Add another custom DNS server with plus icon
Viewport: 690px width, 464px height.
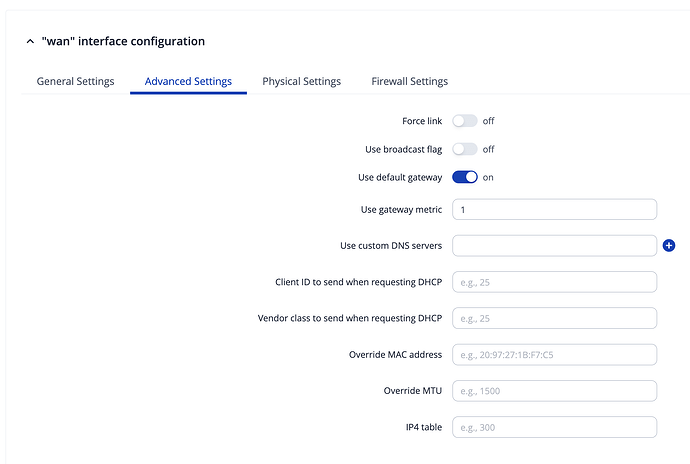pyautogui.click(x=669, y=245)
